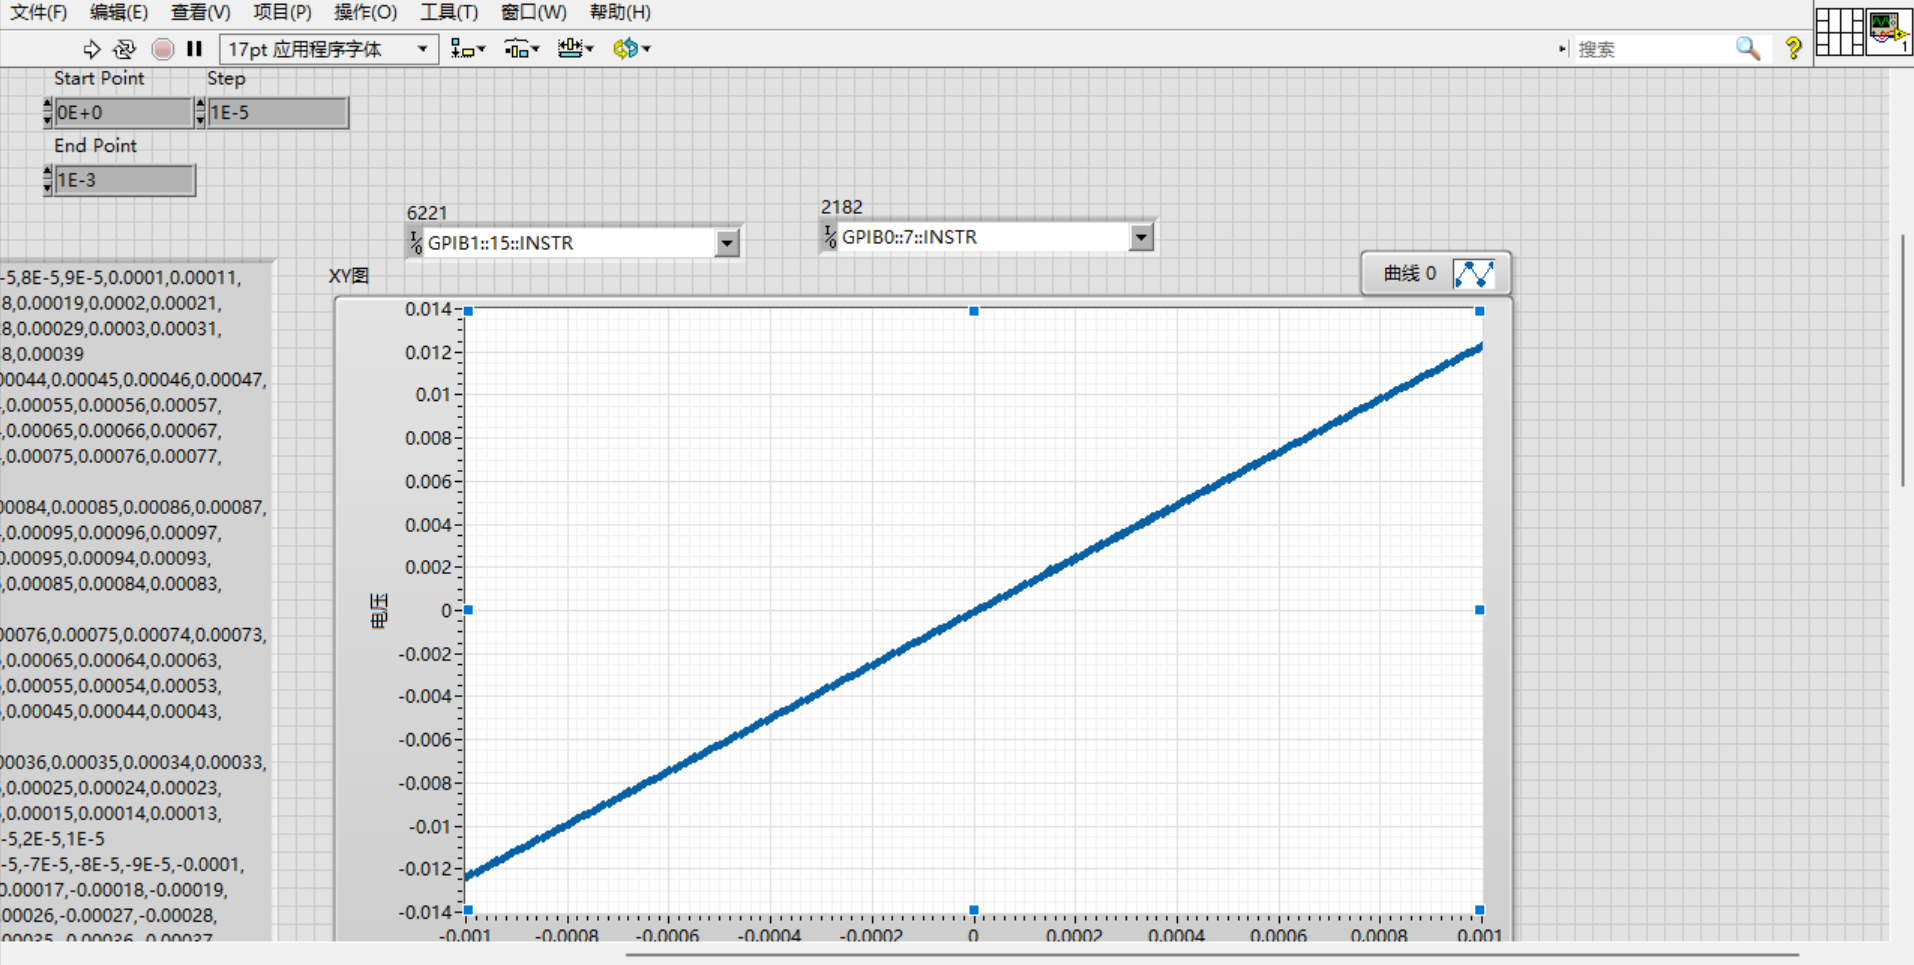Click the Start Point increment stepper
This screenshot has height=965, width=1914.
[47, 104]
